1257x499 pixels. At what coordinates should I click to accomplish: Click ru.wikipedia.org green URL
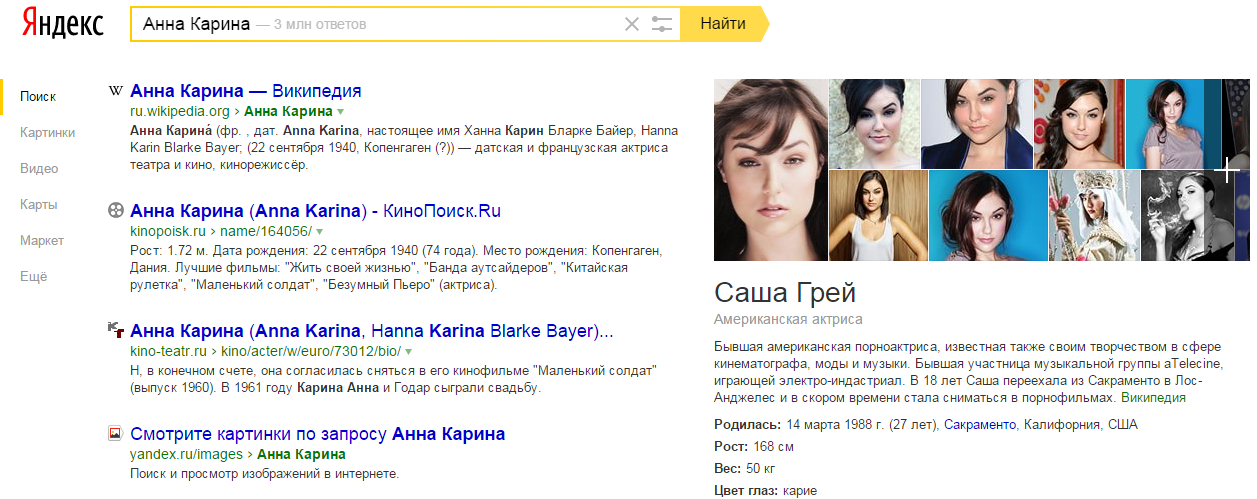pyautogui.click(x=180, y=112)
